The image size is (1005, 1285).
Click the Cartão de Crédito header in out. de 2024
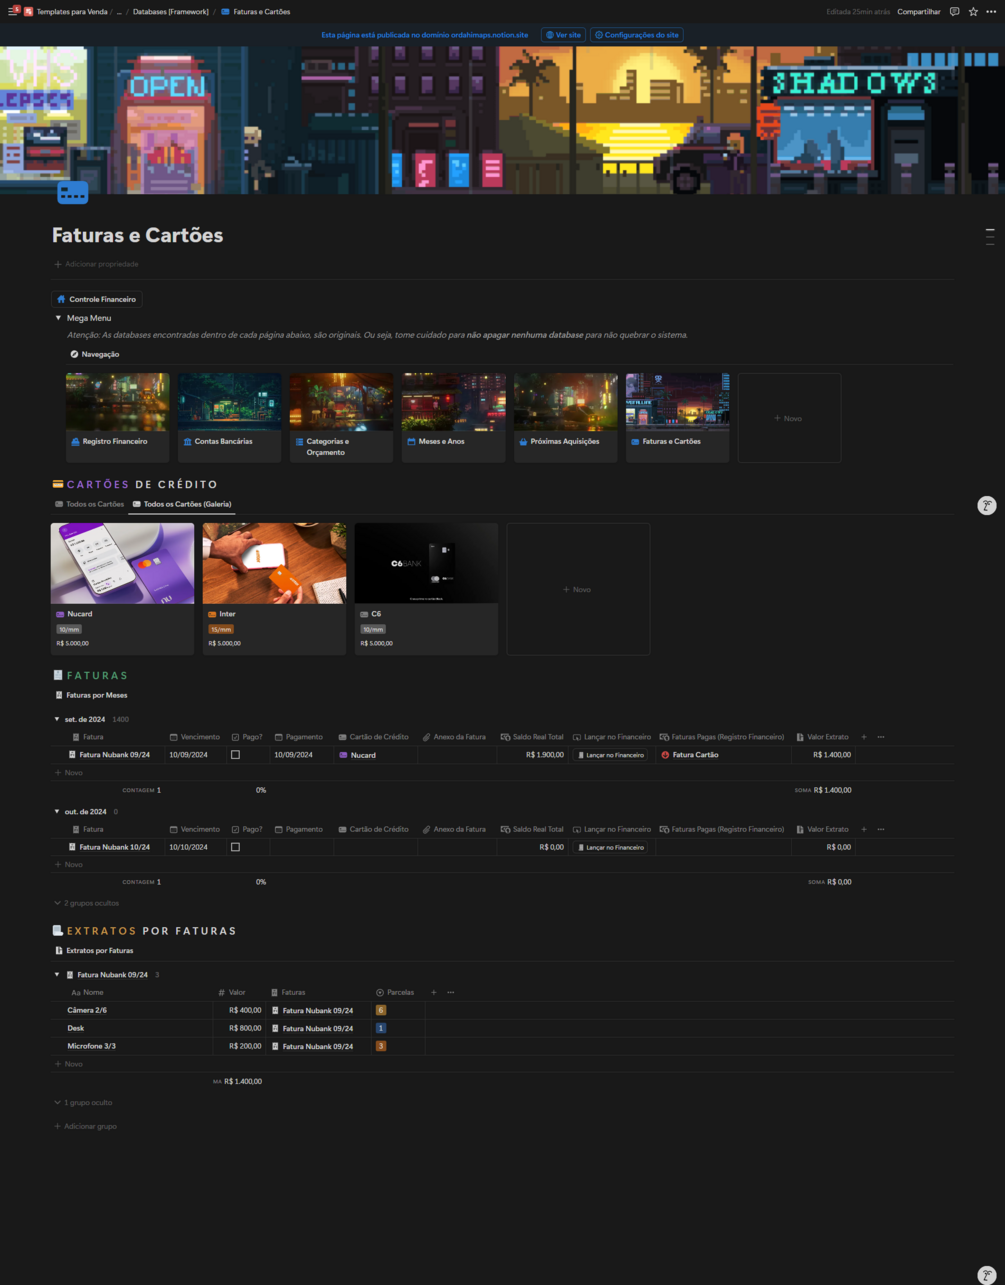(373, 829)
